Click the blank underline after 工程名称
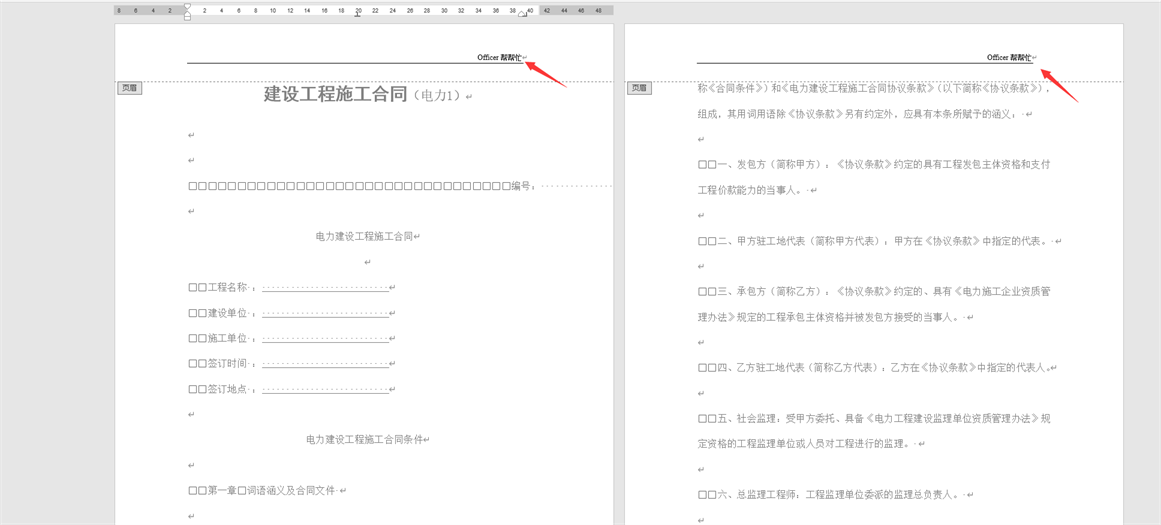Screen dimensions: 1161x525 [325, 287]
